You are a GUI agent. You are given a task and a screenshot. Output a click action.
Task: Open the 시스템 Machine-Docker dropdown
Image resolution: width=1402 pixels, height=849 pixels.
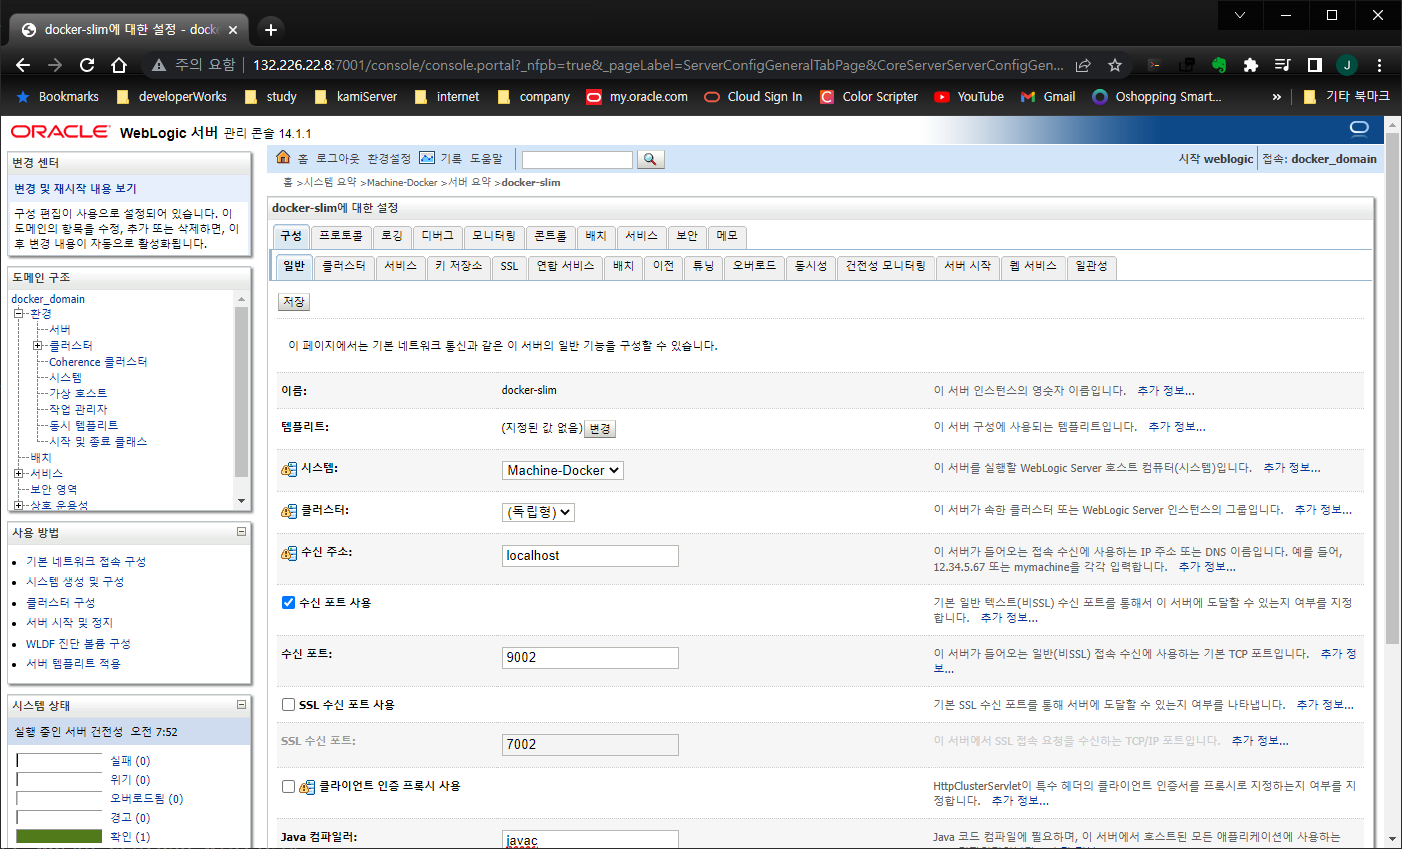click(x=563, y=470)
